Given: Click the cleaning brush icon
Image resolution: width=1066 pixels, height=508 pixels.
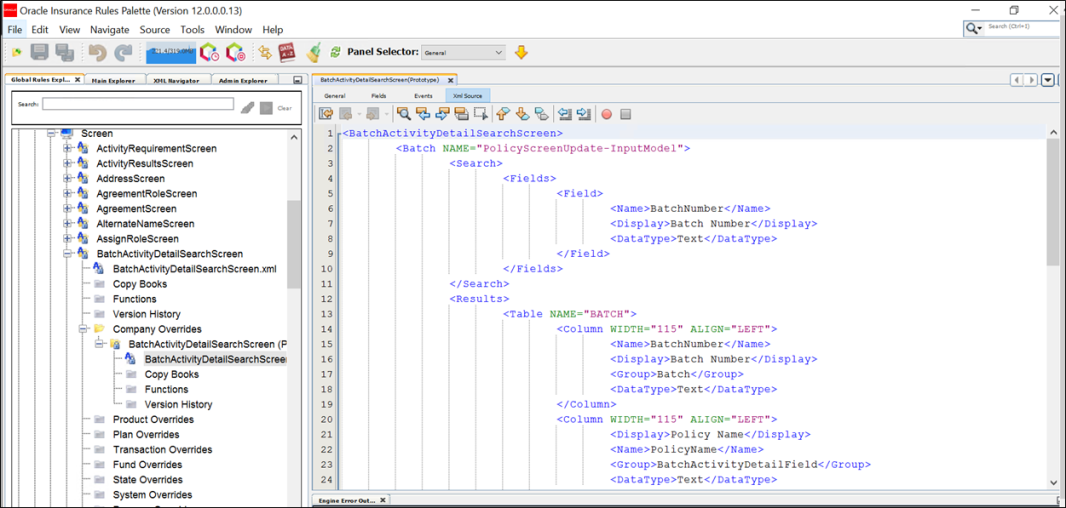Looking at the screenshot, I should click(x=313, y=52).
